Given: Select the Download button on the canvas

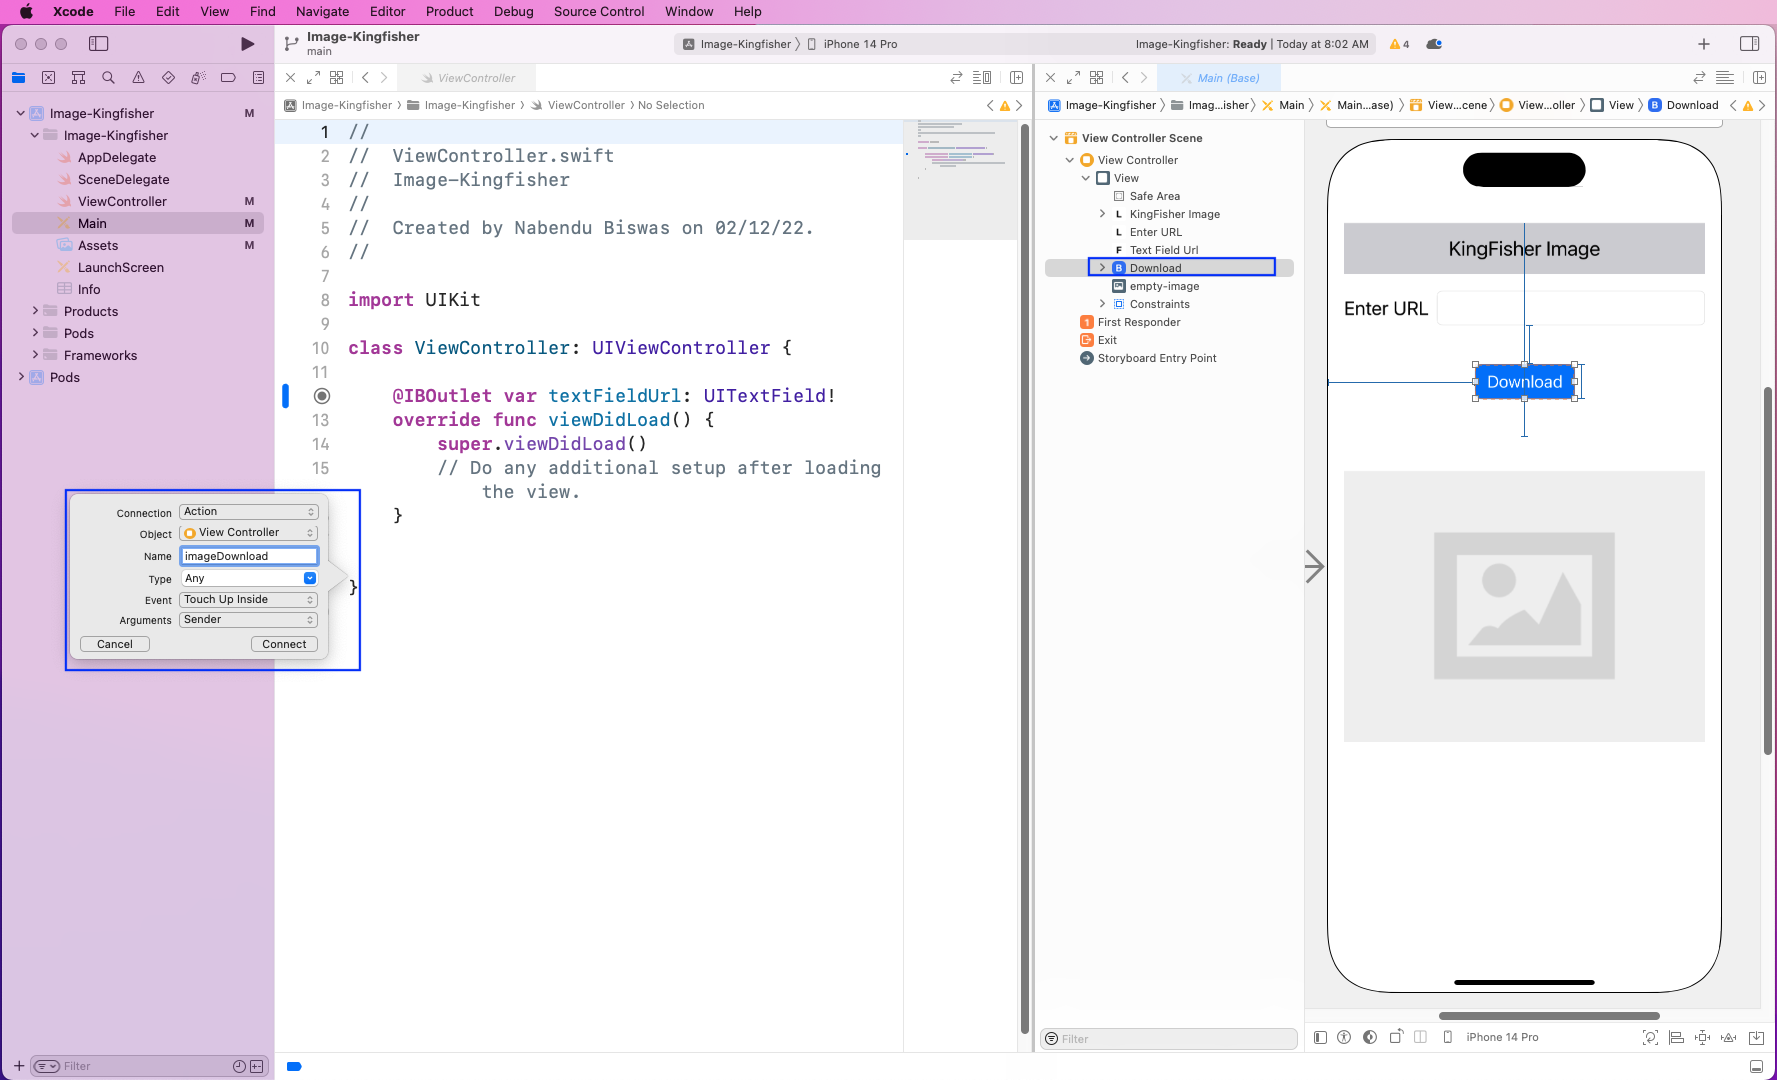Looking at the screenshot, I should (1524, 382).
